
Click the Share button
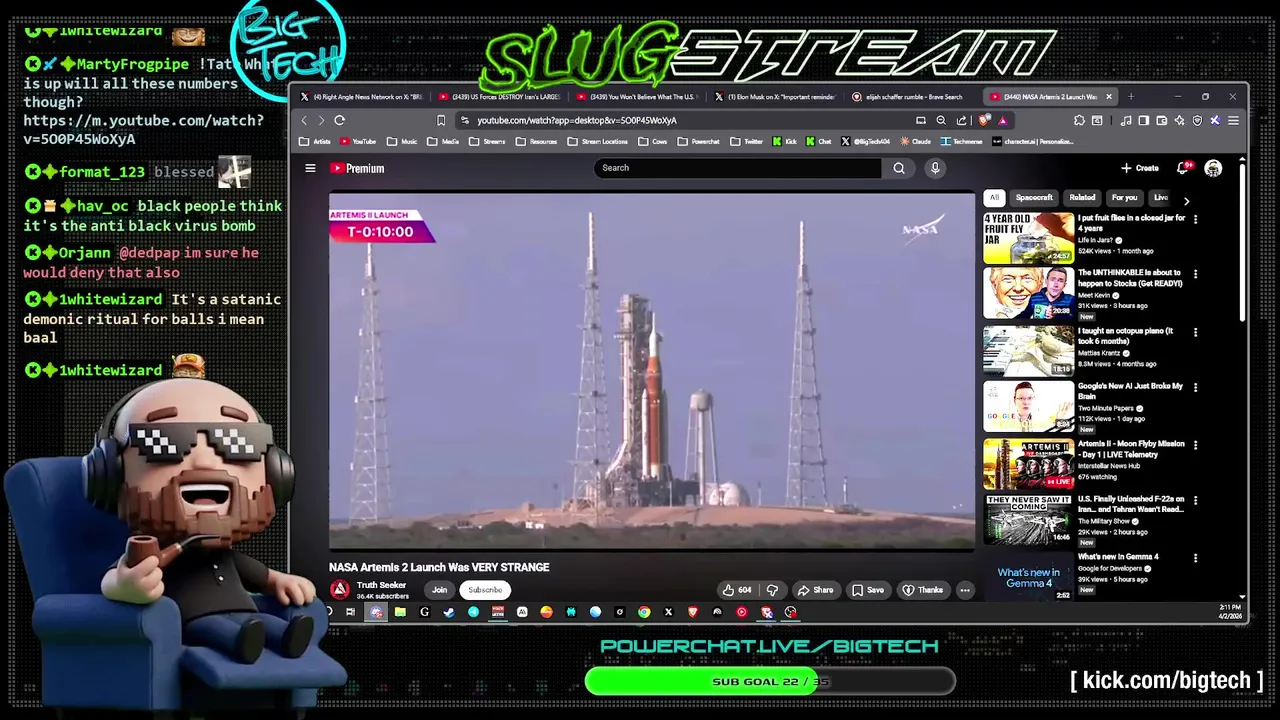(815, 590)
